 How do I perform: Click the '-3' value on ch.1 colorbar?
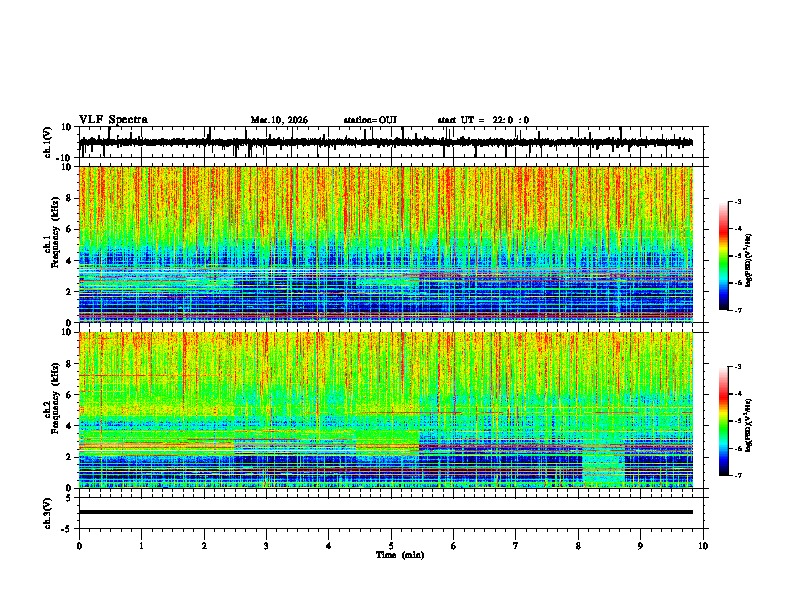pyautogui.click(x=737, y=202)
